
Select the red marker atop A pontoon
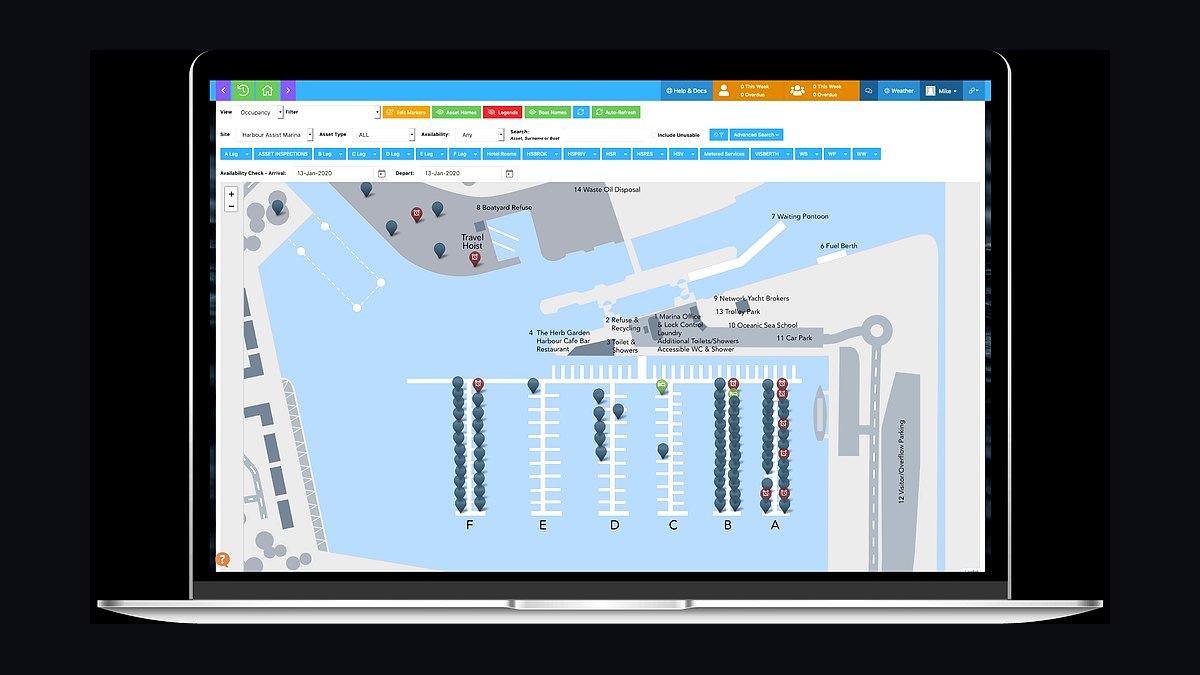[782, 383]
